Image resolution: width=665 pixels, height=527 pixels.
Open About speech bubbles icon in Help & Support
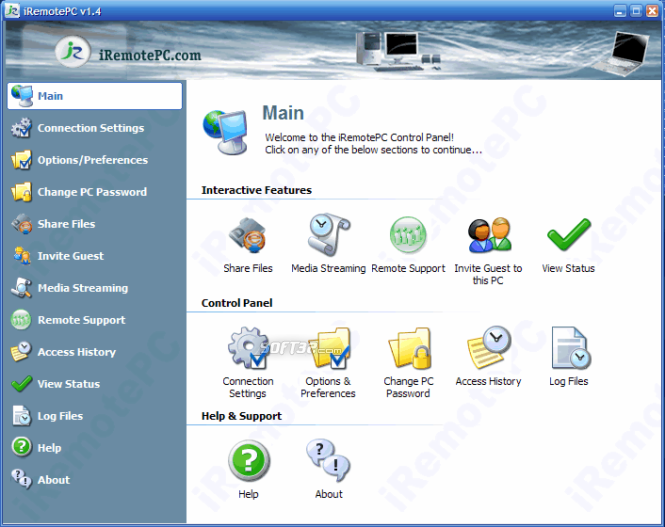pos(328,460)
